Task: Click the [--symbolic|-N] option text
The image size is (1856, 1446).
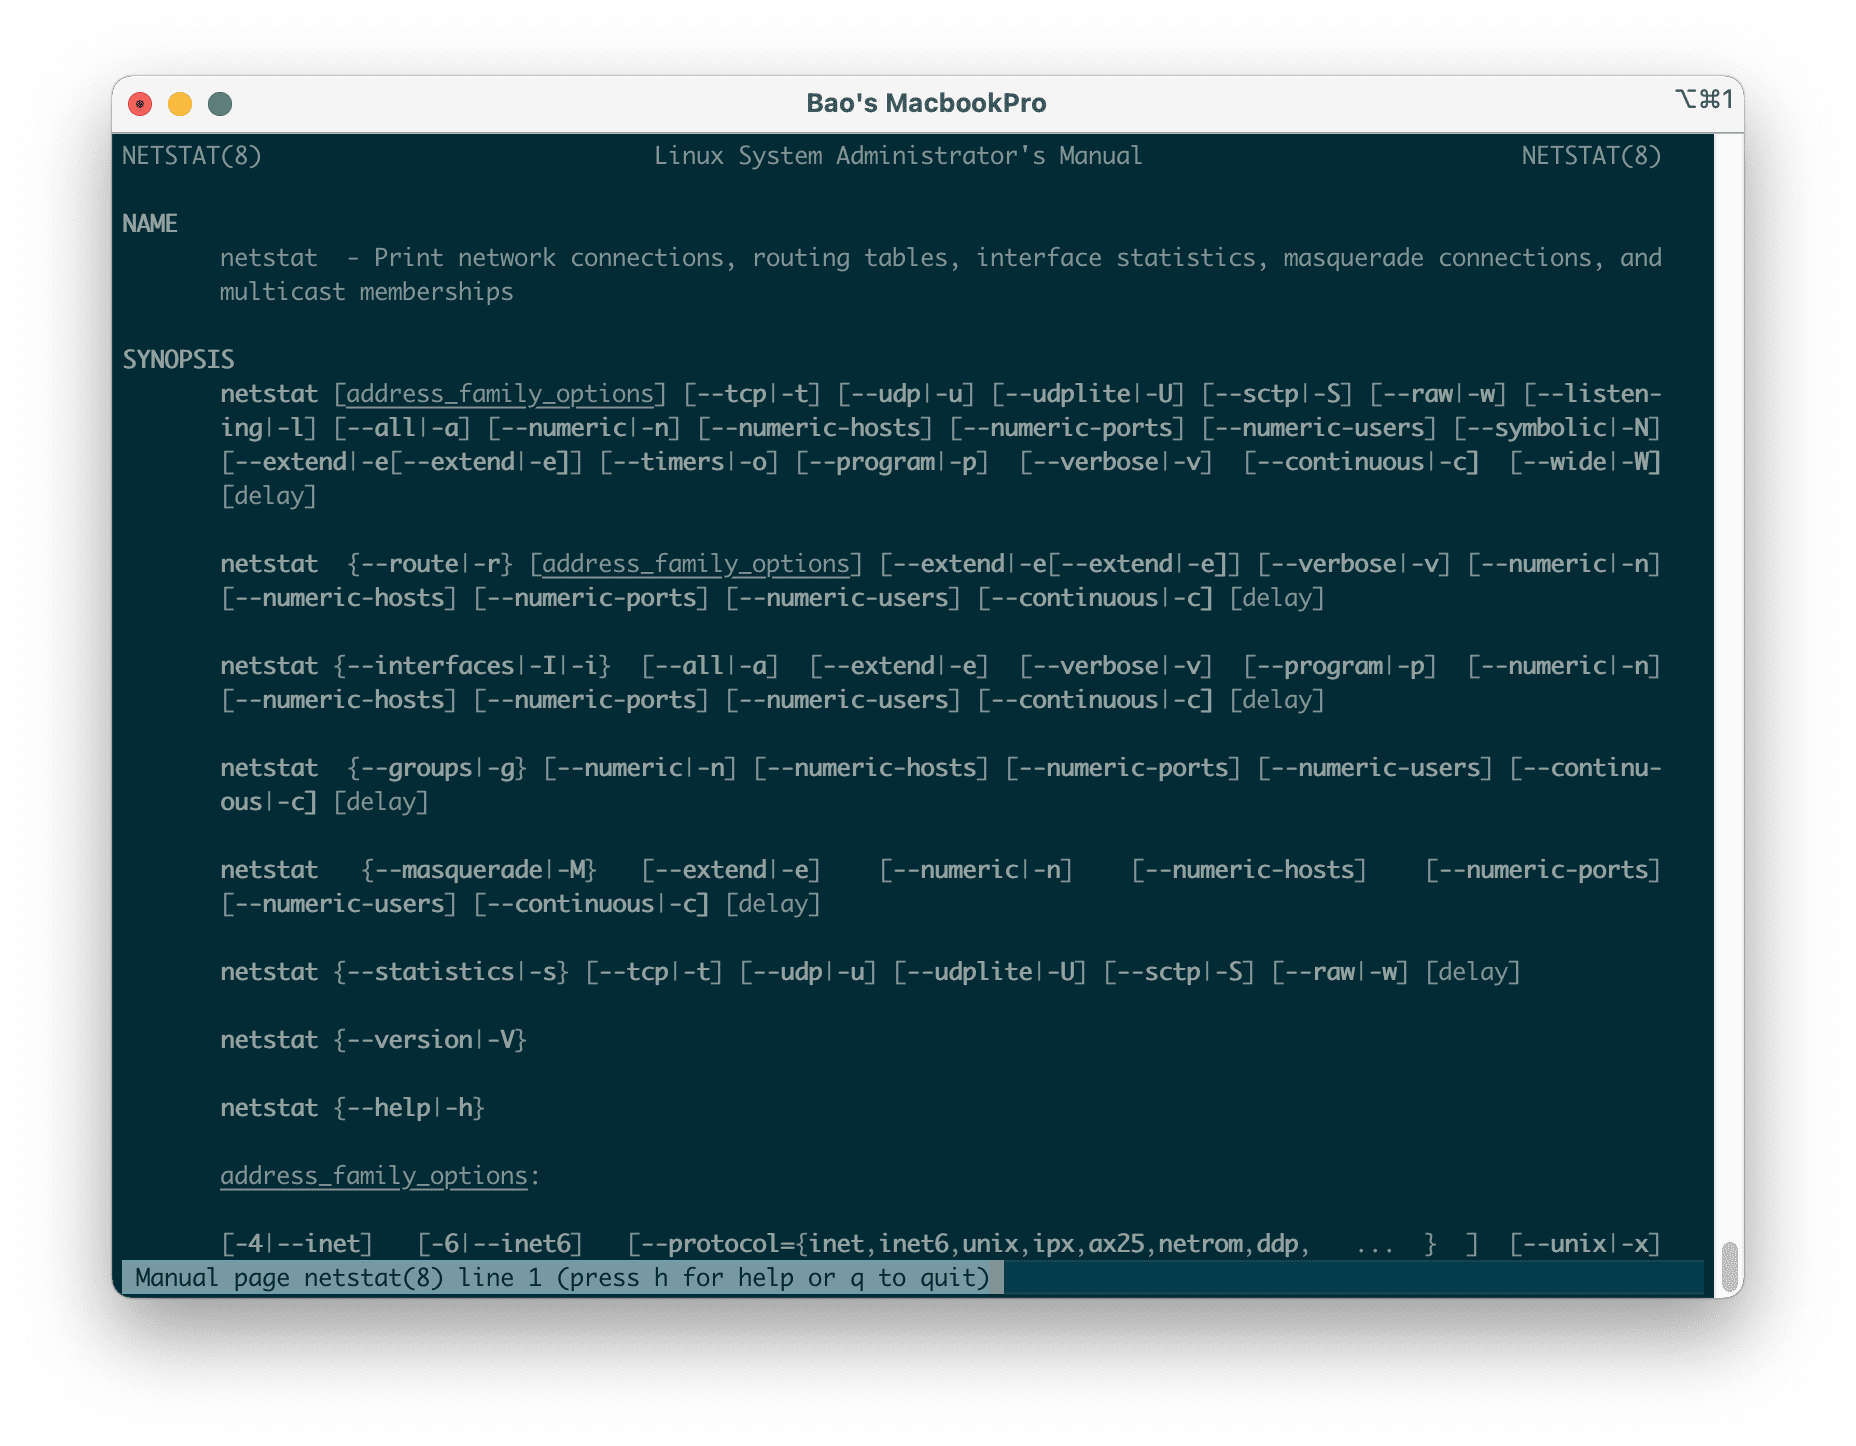Action: pyautogui.click(x=1557, y=428)
